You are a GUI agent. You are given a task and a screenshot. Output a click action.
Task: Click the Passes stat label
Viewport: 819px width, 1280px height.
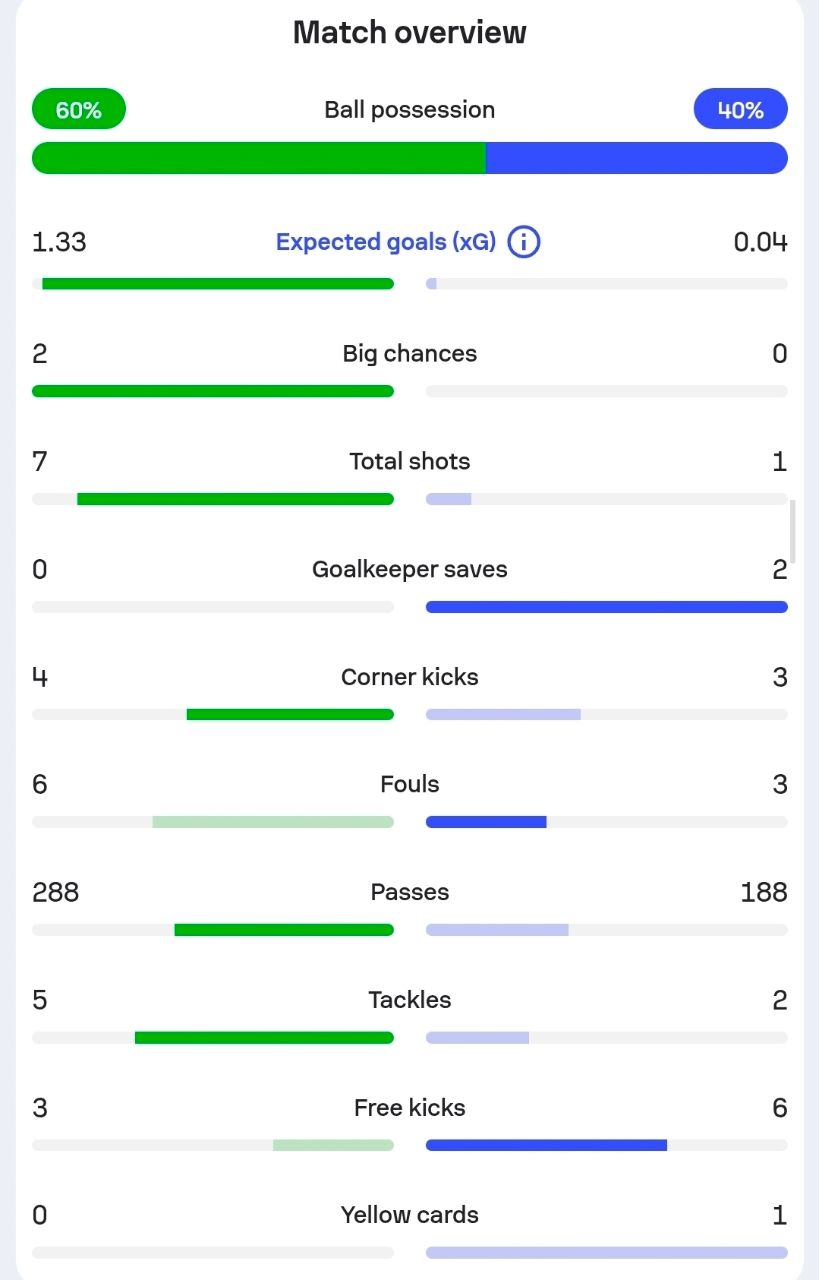click(x=409, y=892)
